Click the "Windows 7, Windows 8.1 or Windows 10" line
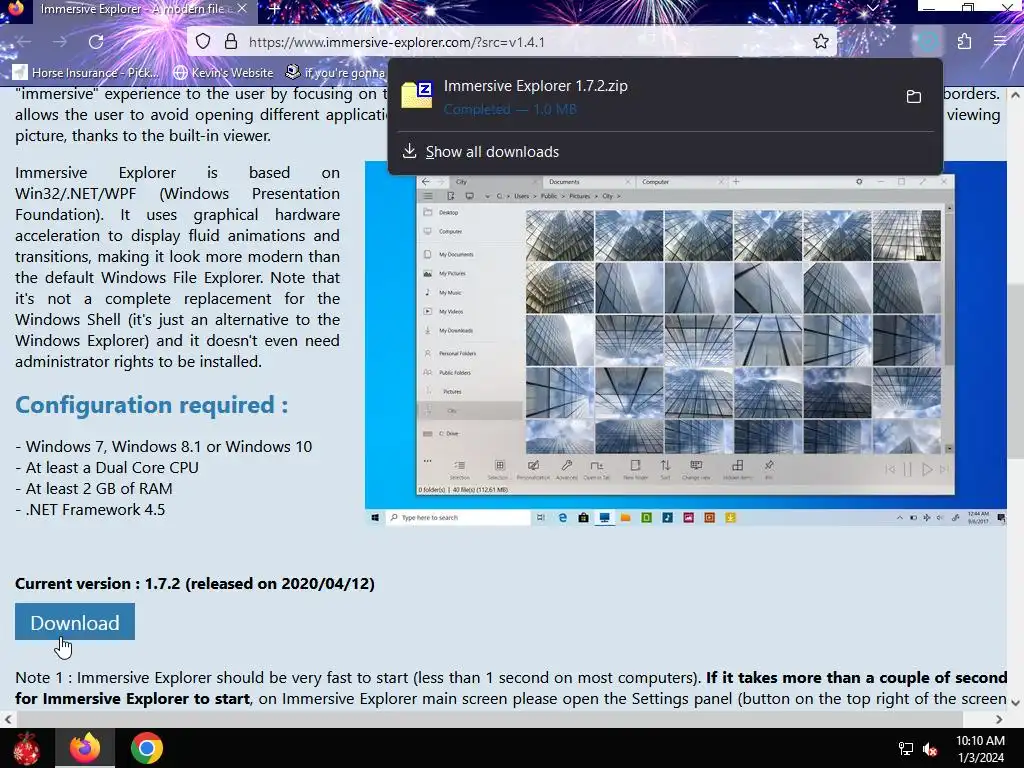 [164, 447]
